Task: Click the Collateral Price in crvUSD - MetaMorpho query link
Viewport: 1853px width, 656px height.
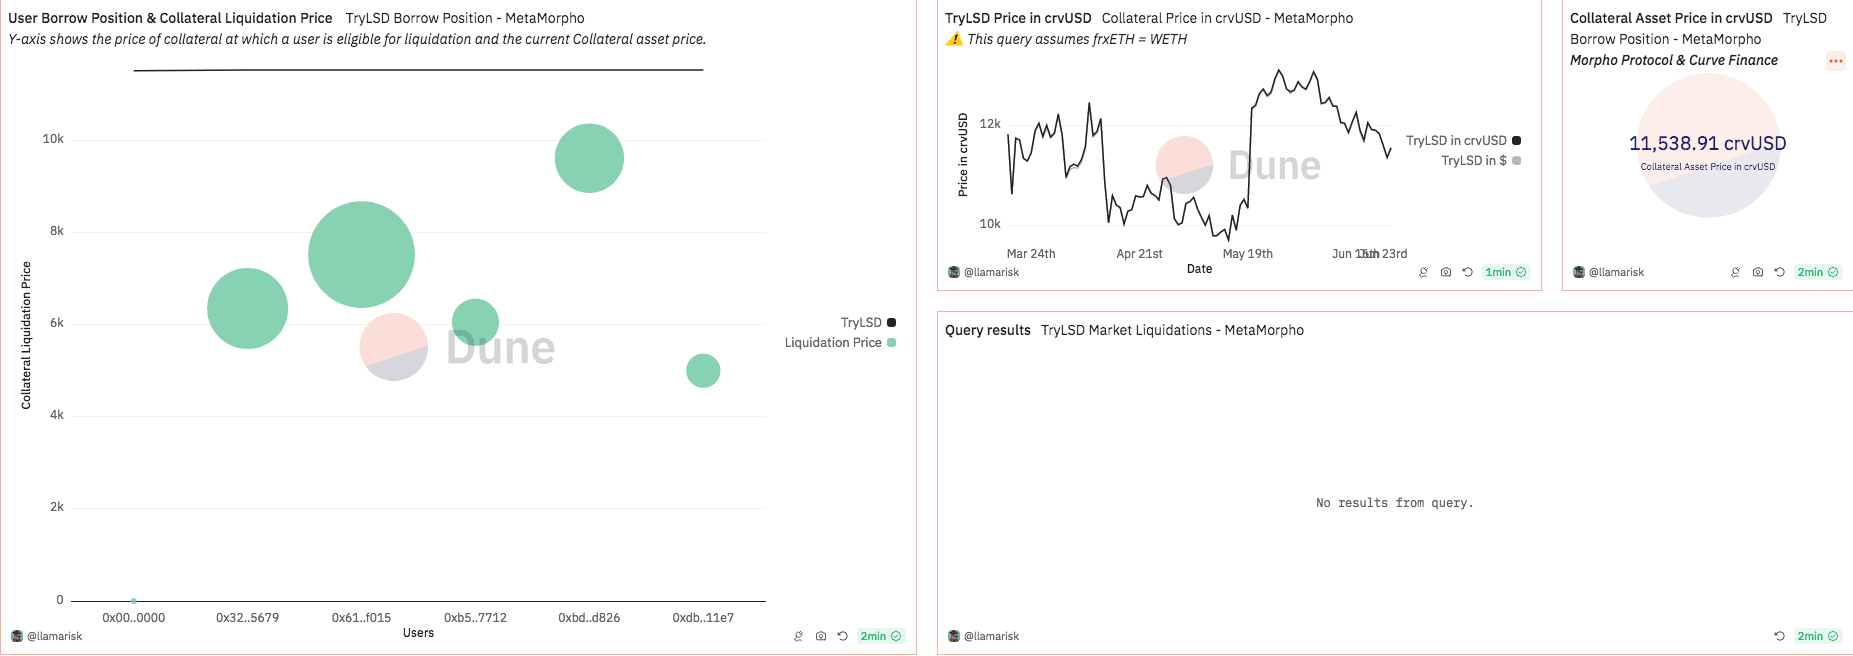Action: [1227, 18]
